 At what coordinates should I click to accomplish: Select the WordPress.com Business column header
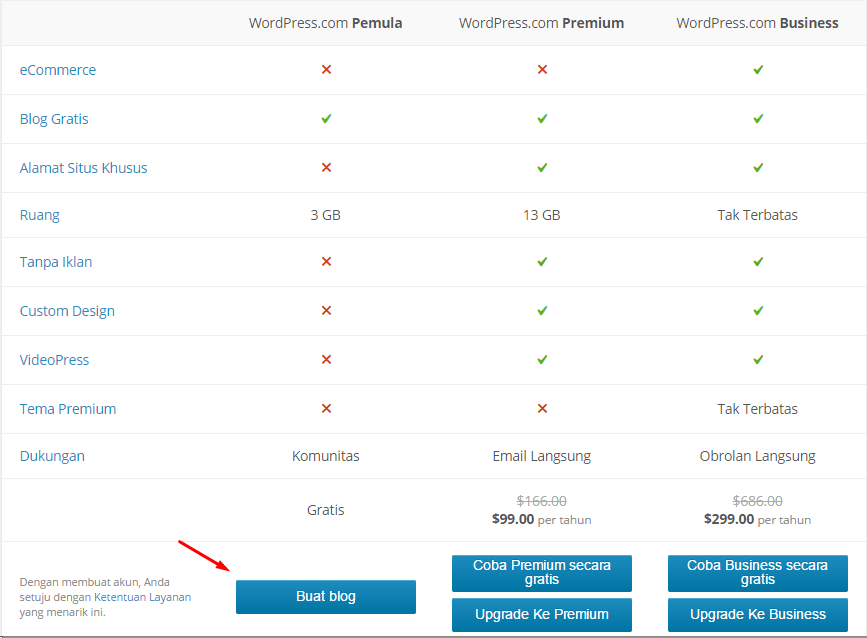coord(758,22)
